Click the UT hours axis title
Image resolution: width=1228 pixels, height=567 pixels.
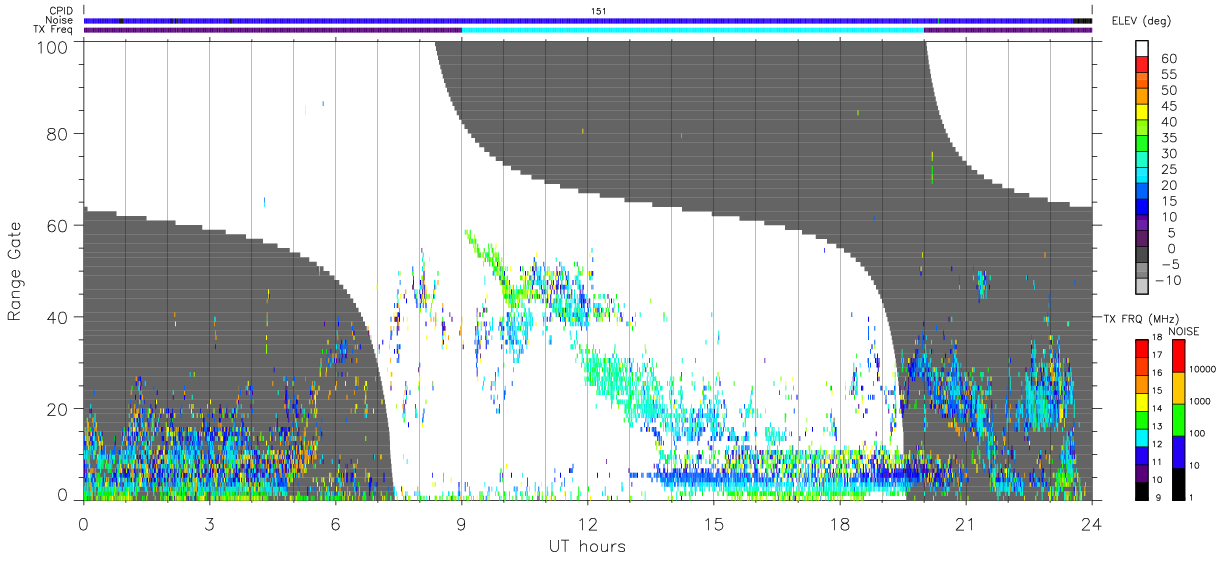587,546
